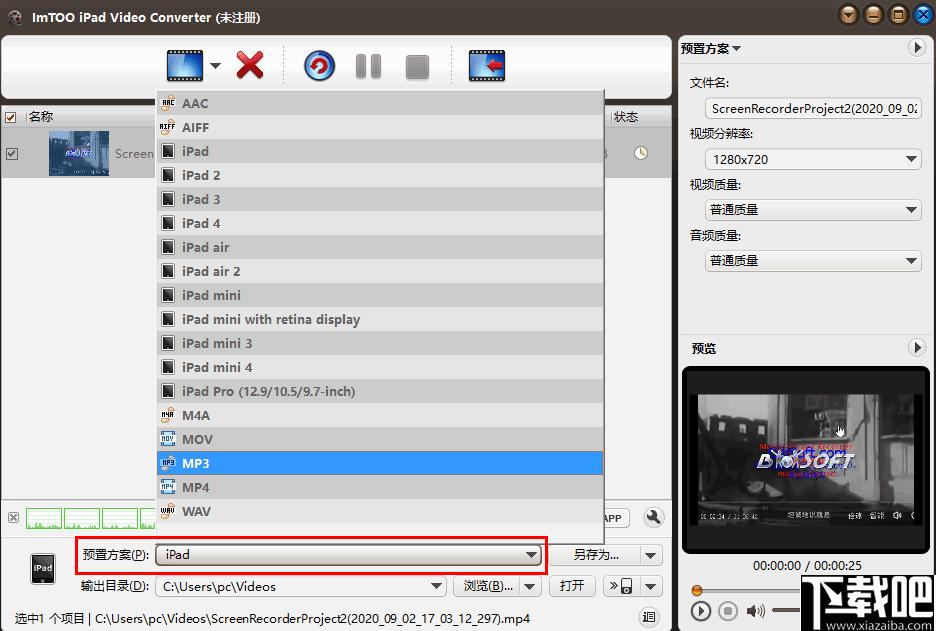Select the highlighted MP3 format
Image resolution: width=936 pixels, height=631 pixels.
coord(380,463)
